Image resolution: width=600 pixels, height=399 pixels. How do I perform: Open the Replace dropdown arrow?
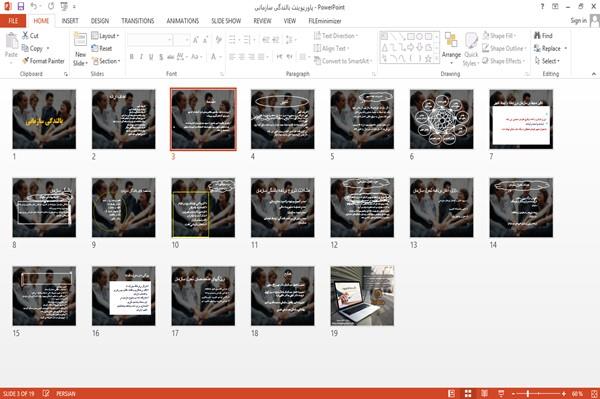(566, 48)
